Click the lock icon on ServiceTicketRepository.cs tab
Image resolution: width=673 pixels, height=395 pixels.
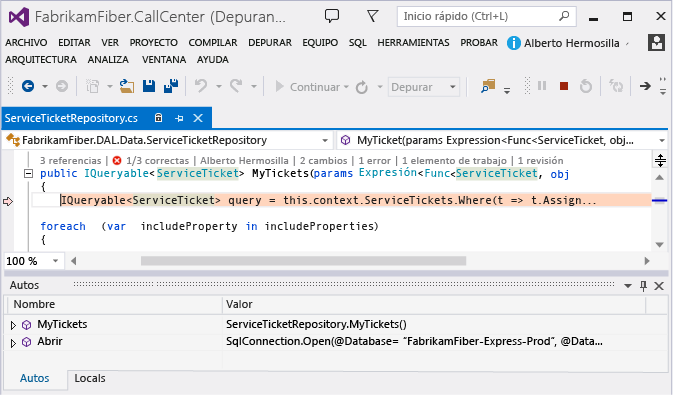click(x=158, y=118)
